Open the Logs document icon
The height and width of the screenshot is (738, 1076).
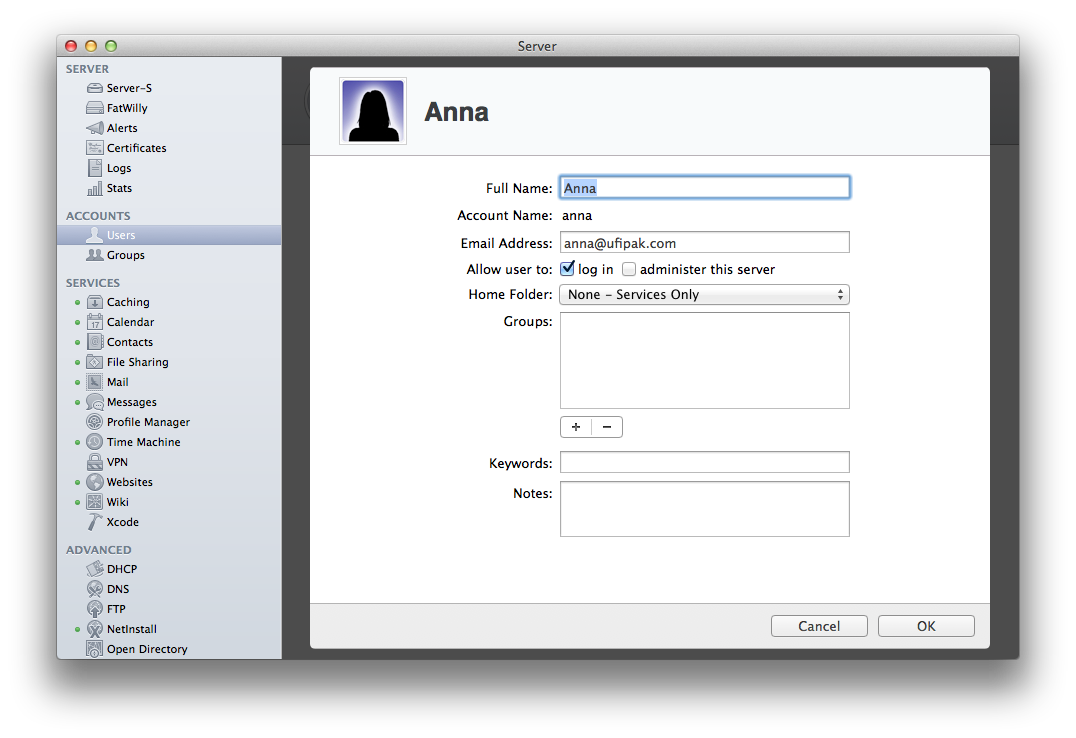pos(95,168)
